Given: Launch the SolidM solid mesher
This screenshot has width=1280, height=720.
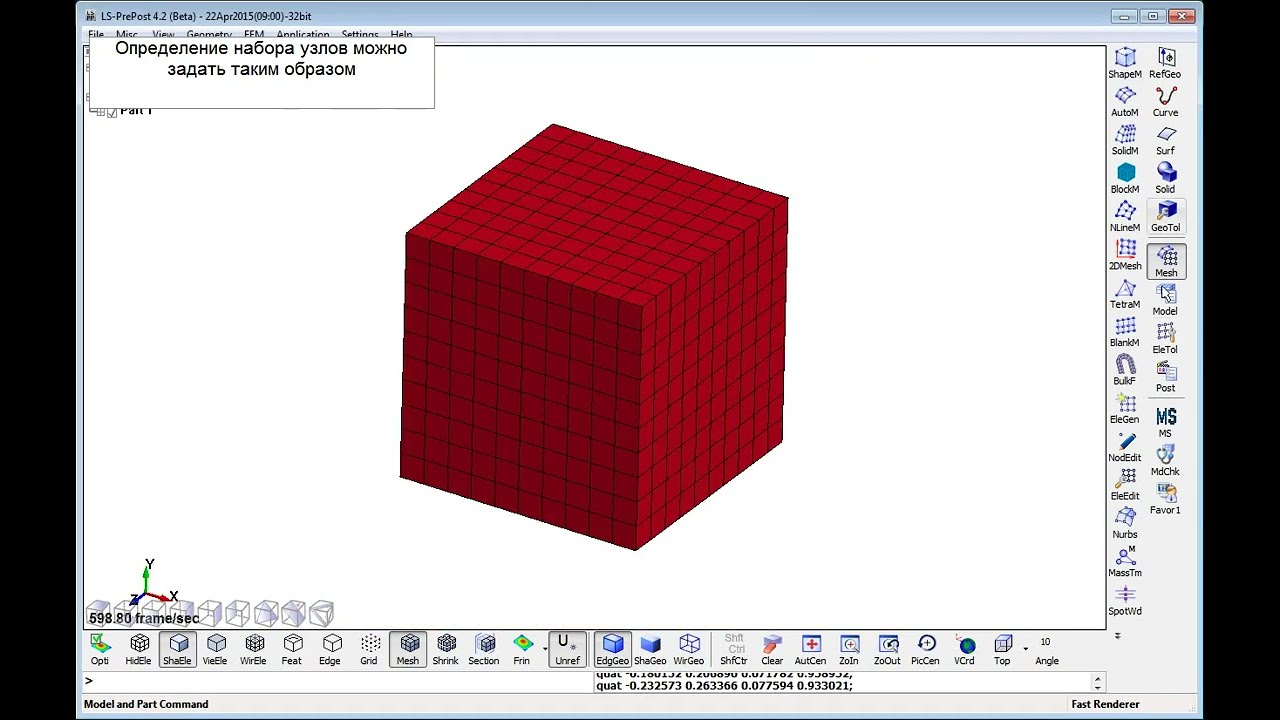Looking at the screenshot, I should click(1125, 140).
